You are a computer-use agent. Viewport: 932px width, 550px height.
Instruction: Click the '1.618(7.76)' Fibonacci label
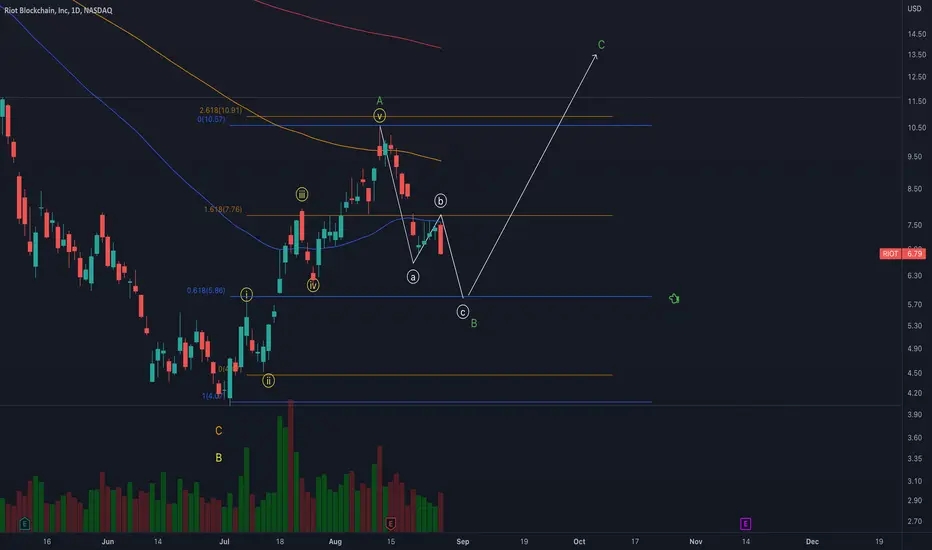click(223, 209)
